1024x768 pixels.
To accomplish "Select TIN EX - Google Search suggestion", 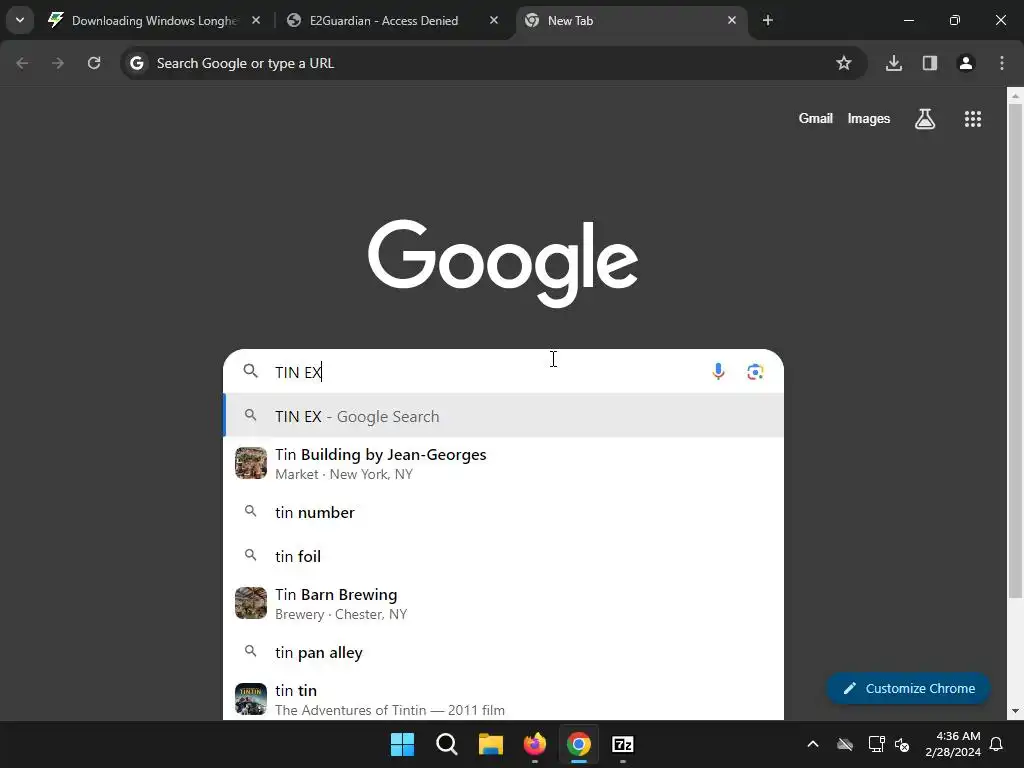I will [x=504, y=416].
